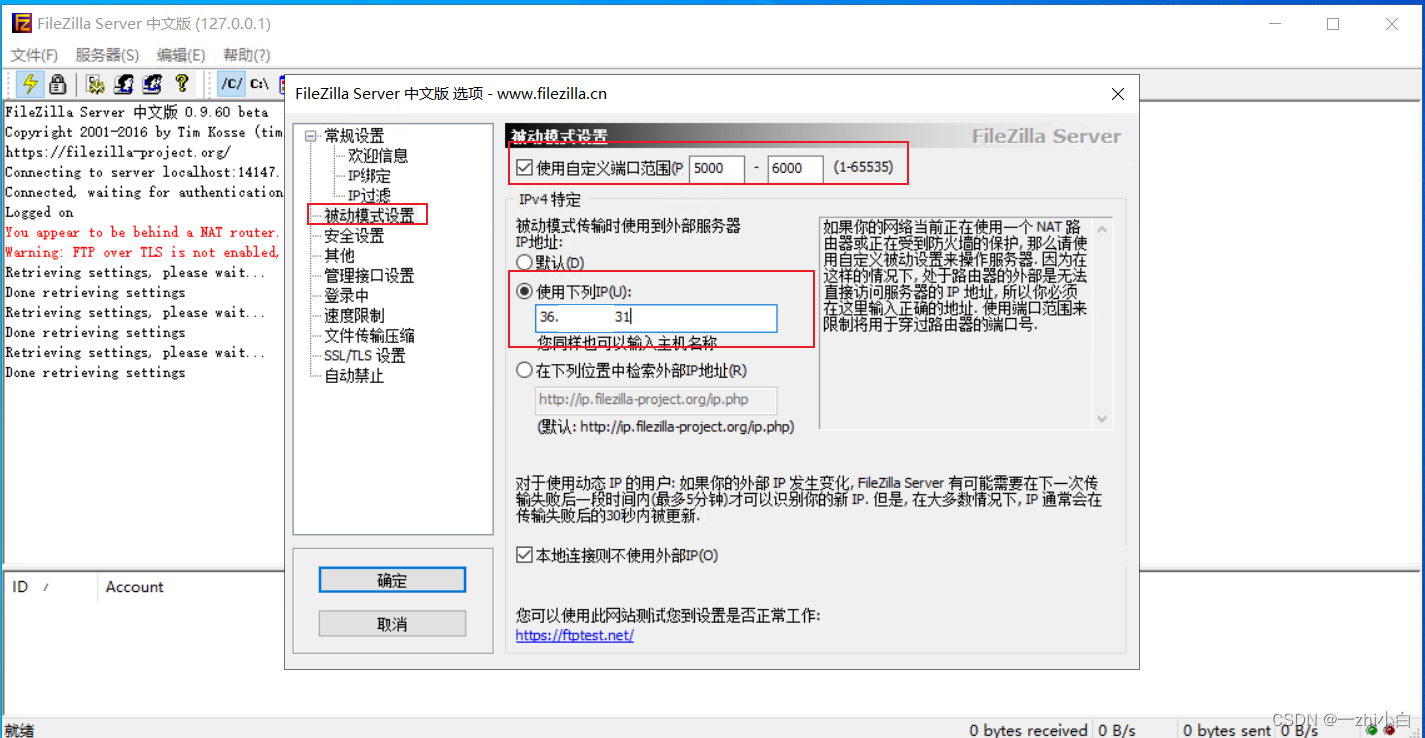Click the 就绪 status bar text

(20, 730)
